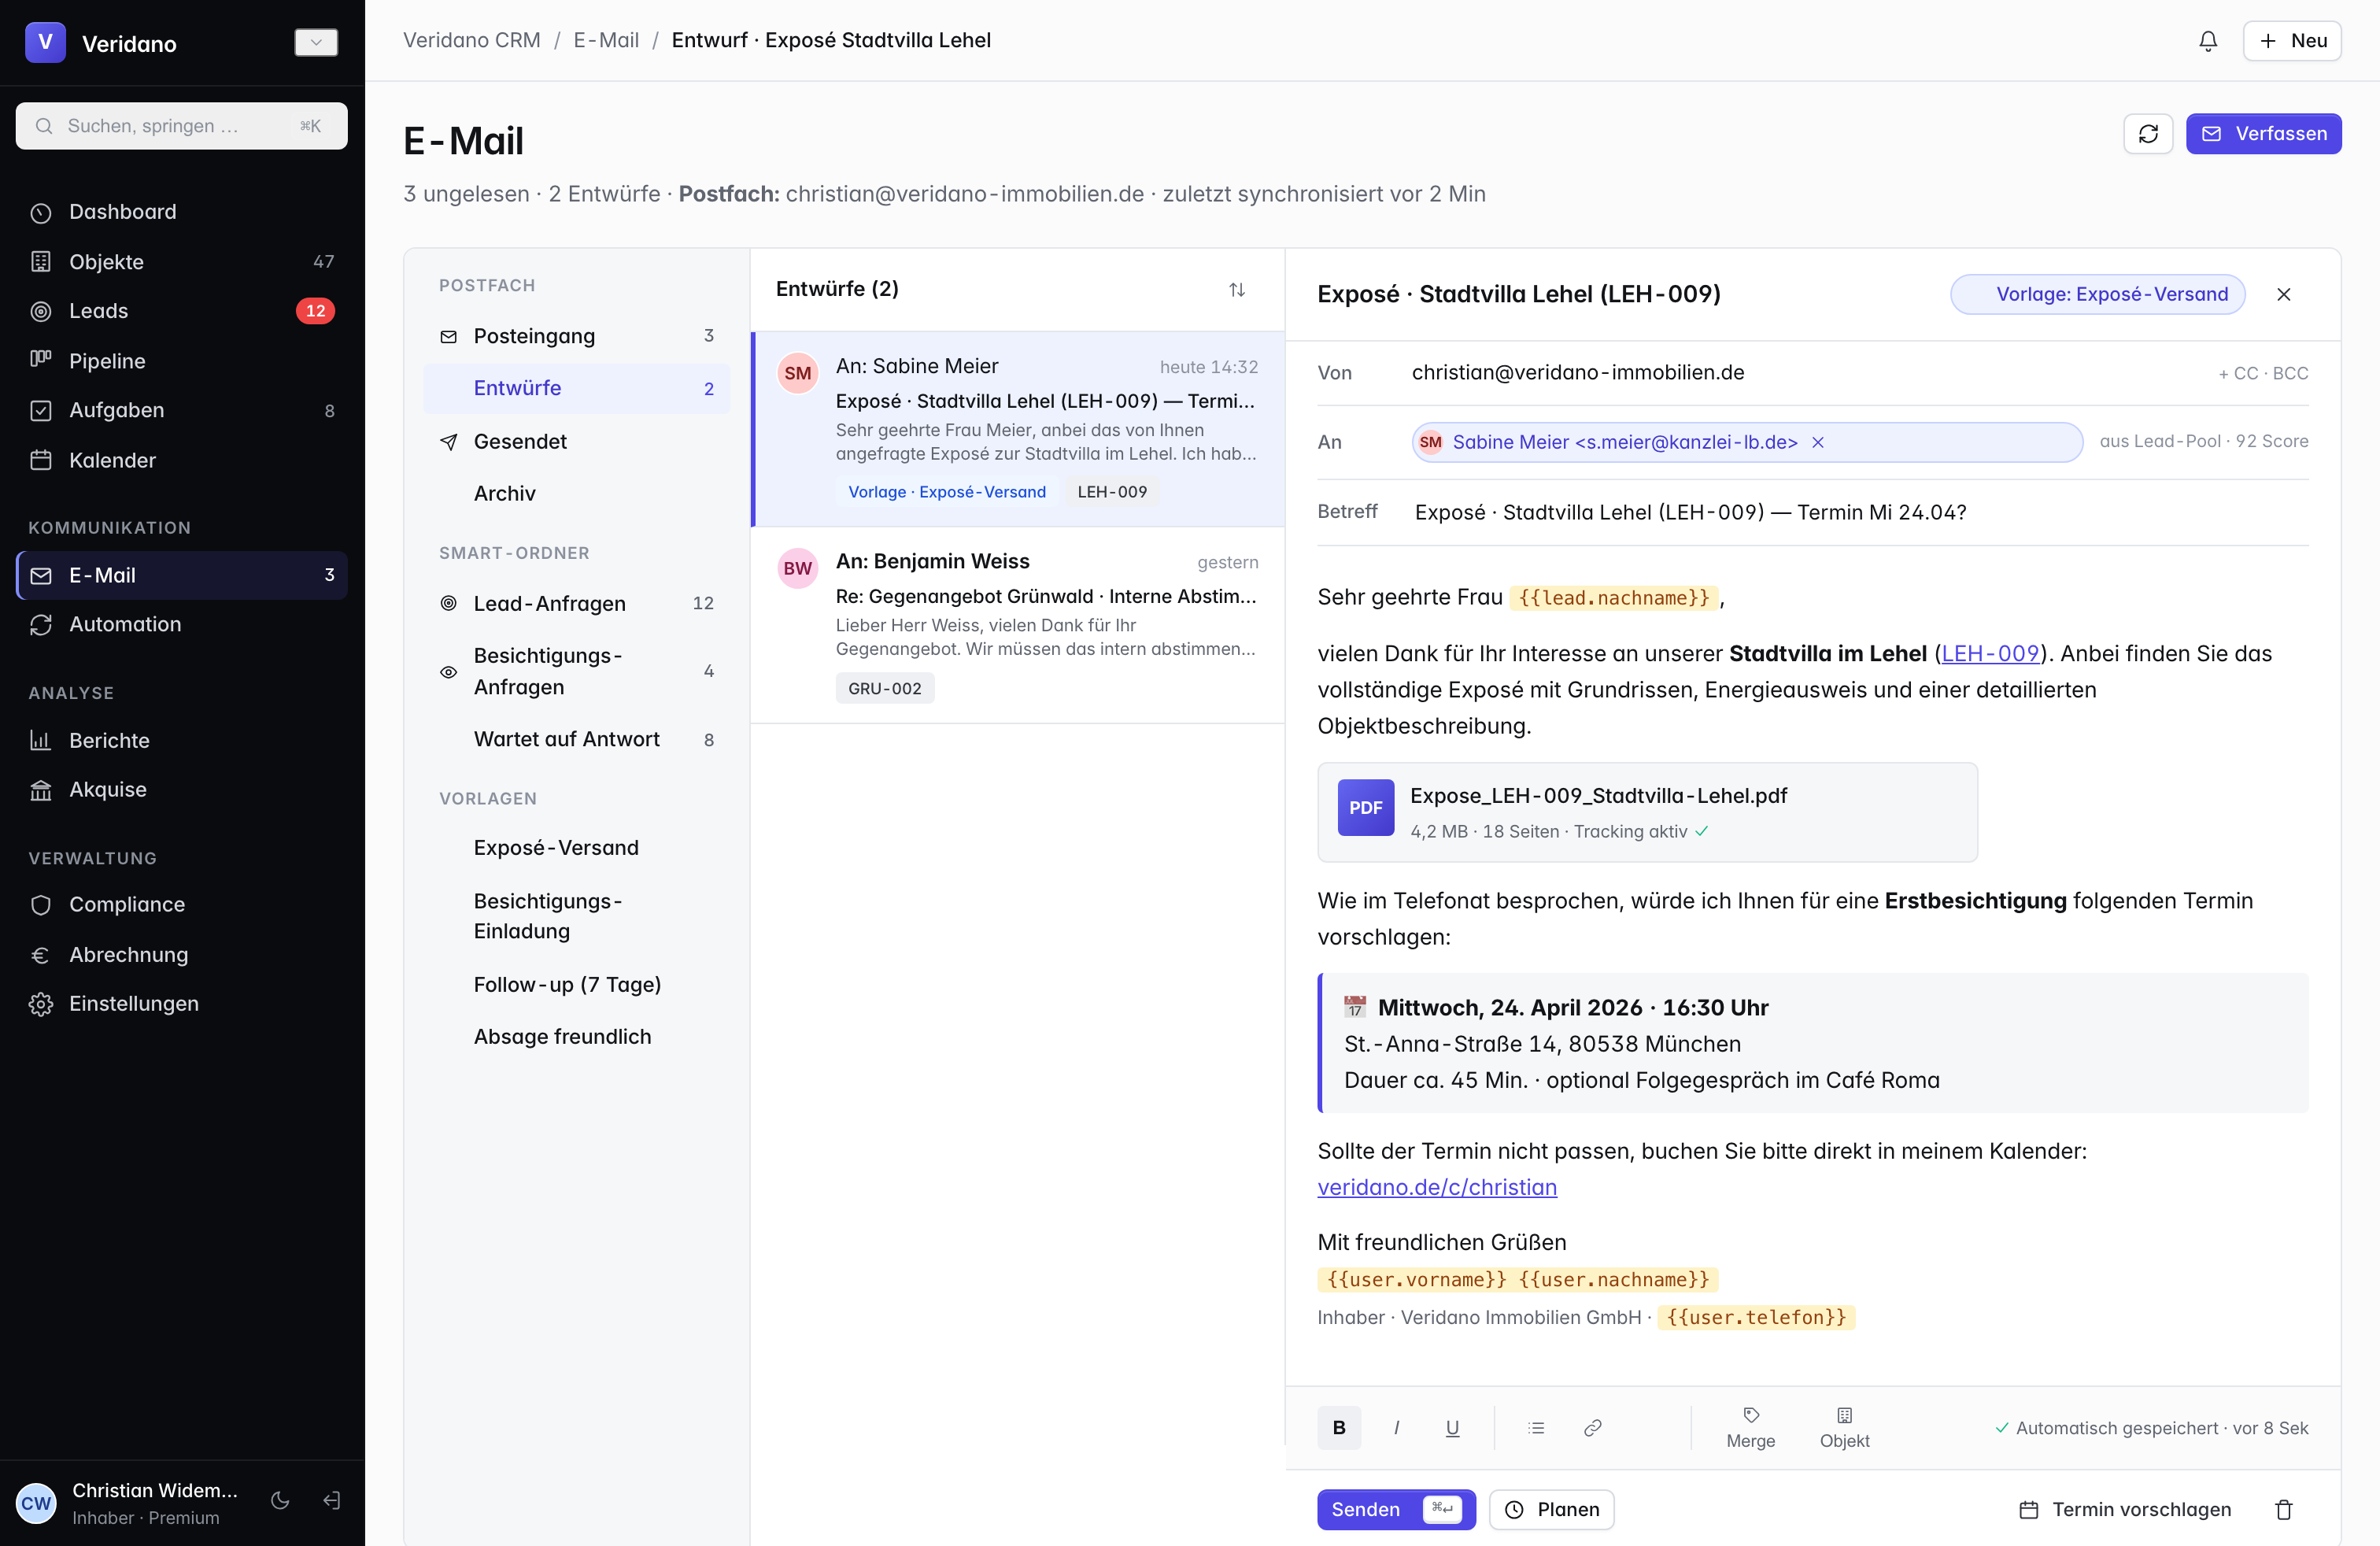Open Besichtigungs-Anfragen smart folder
The width and height of the screenshot is (2380, 1546).
coord(576,671)
